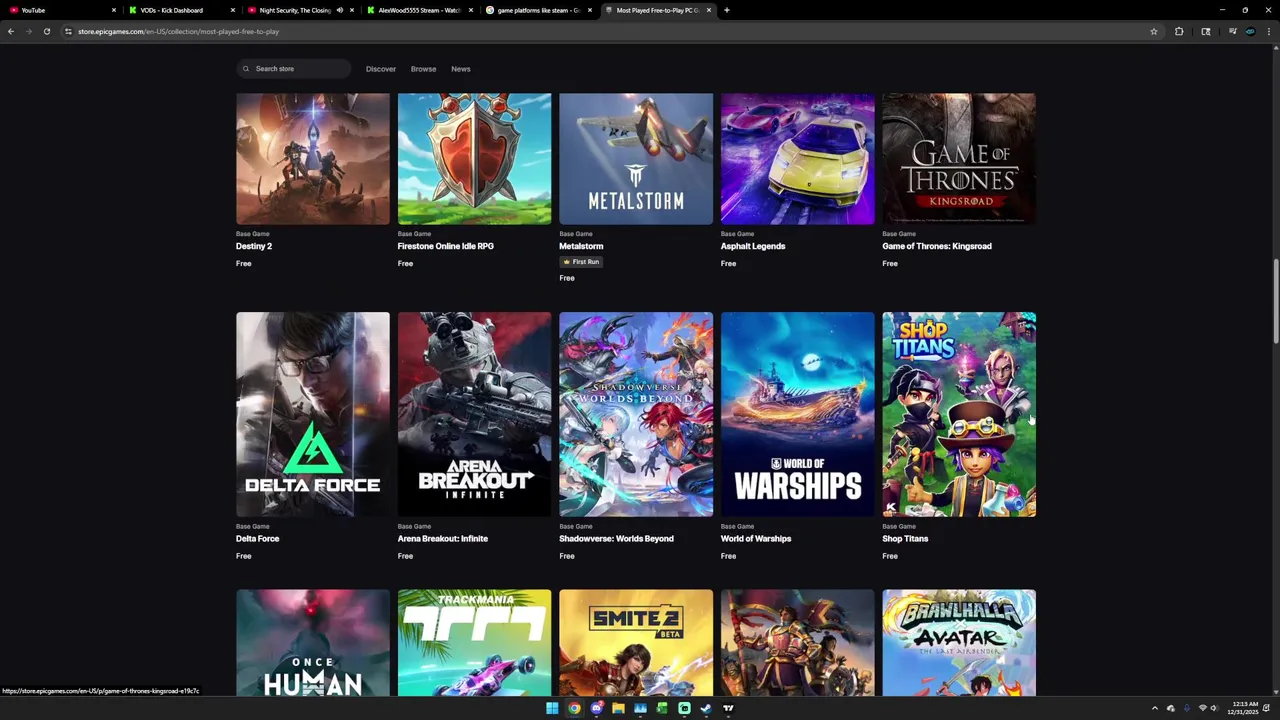Viewport: 1280px width, 720px height.
Task: Switch to VODs - Kick Dashboard tab
Action: tap(180, 10)
